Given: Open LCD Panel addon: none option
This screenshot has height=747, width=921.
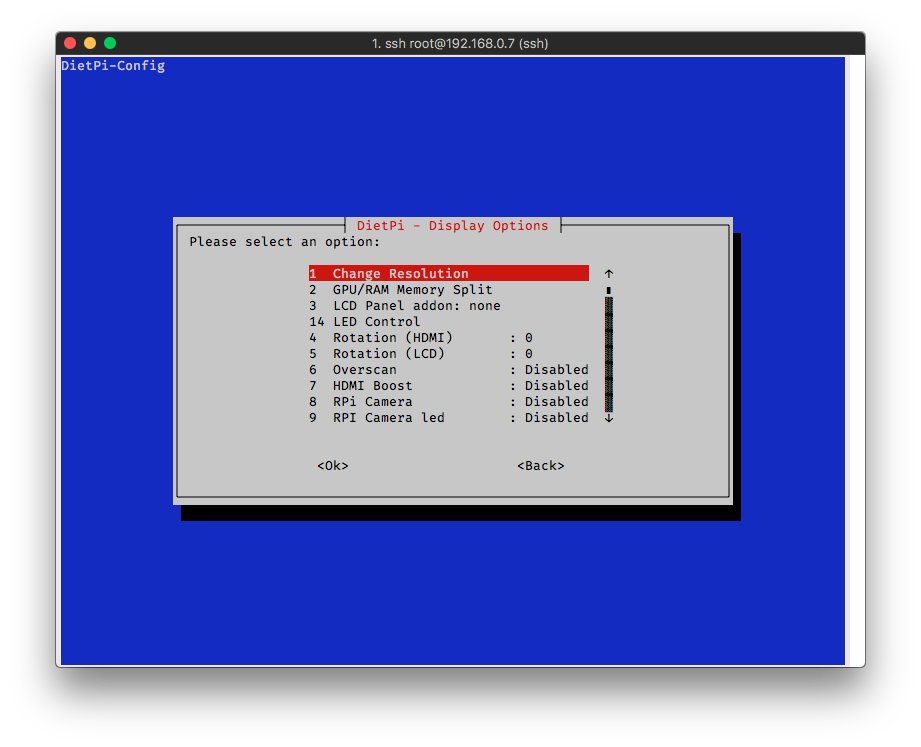Looking at the screenshot, I should tap(449, 305).
